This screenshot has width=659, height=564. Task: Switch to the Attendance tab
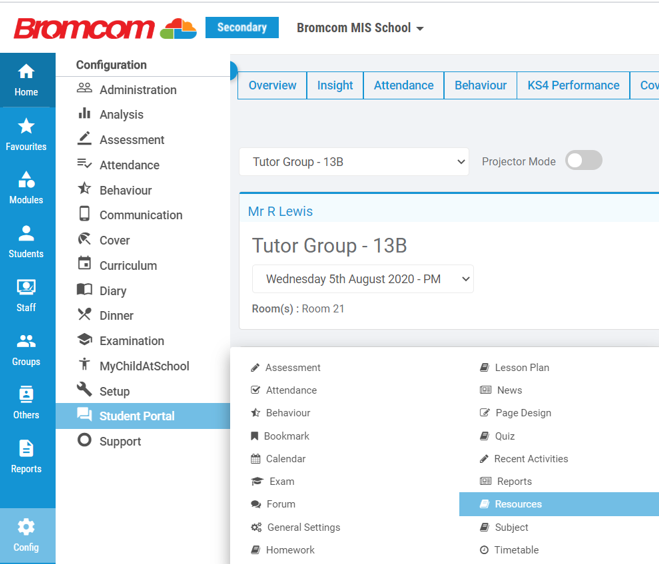point(403,85)
